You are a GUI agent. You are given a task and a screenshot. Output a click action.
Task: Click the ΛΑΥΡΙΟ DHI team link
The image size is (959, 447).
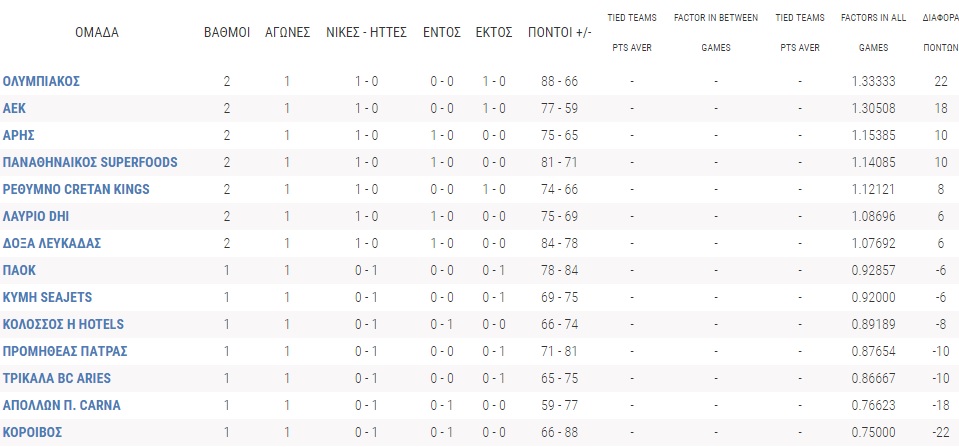coord(36,216)
